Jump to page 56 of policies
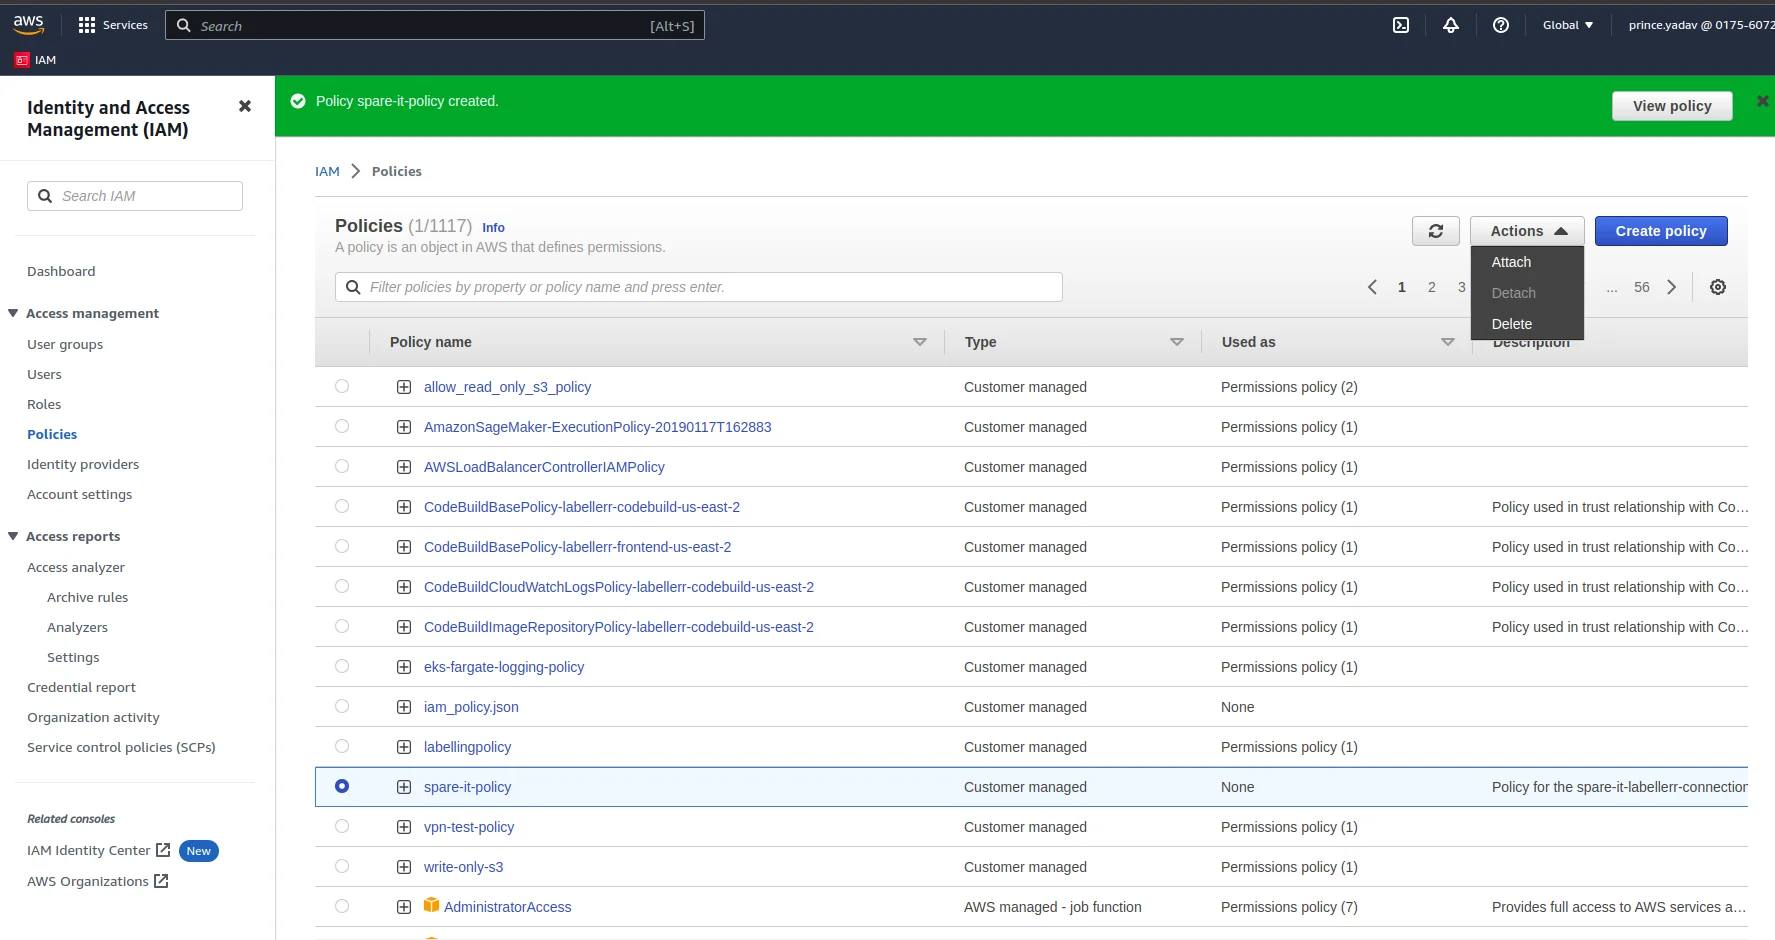The width and height of the screenshot is (1775, 940). point(1641,287)
